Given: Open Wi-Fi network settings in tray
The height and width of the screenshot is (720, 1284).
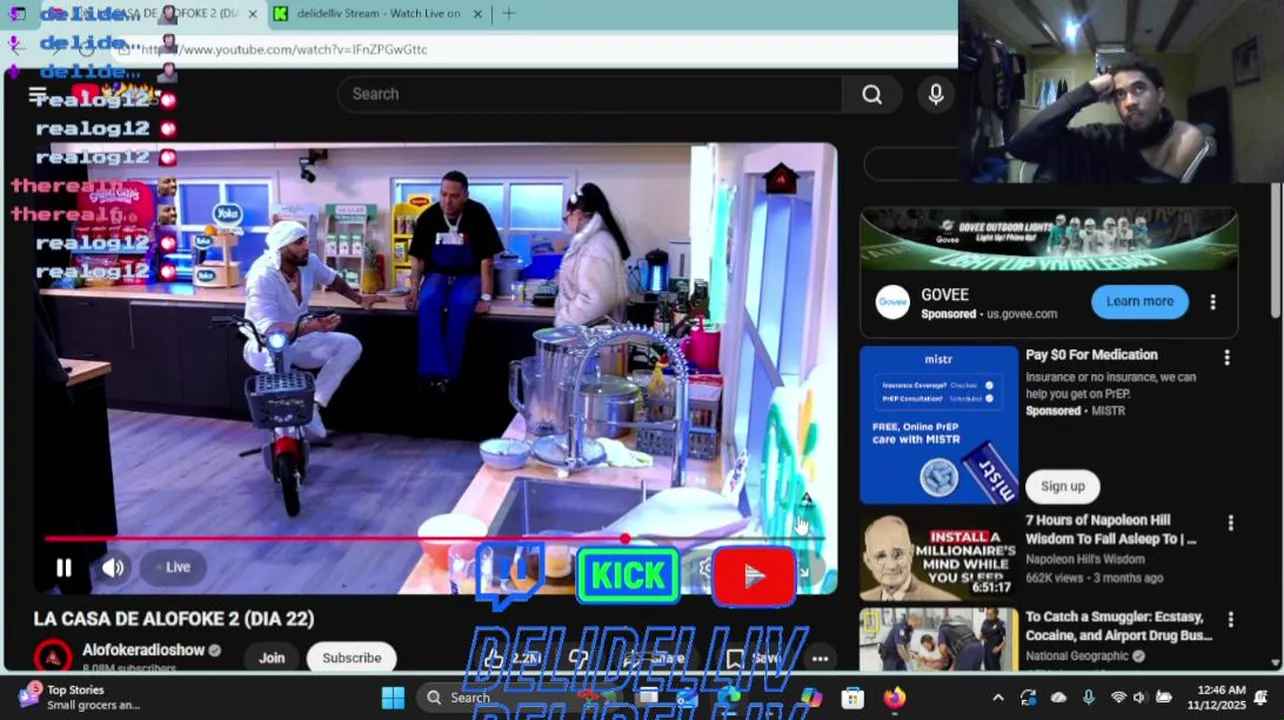Looking at the screenshot, I should point(1118,698).
